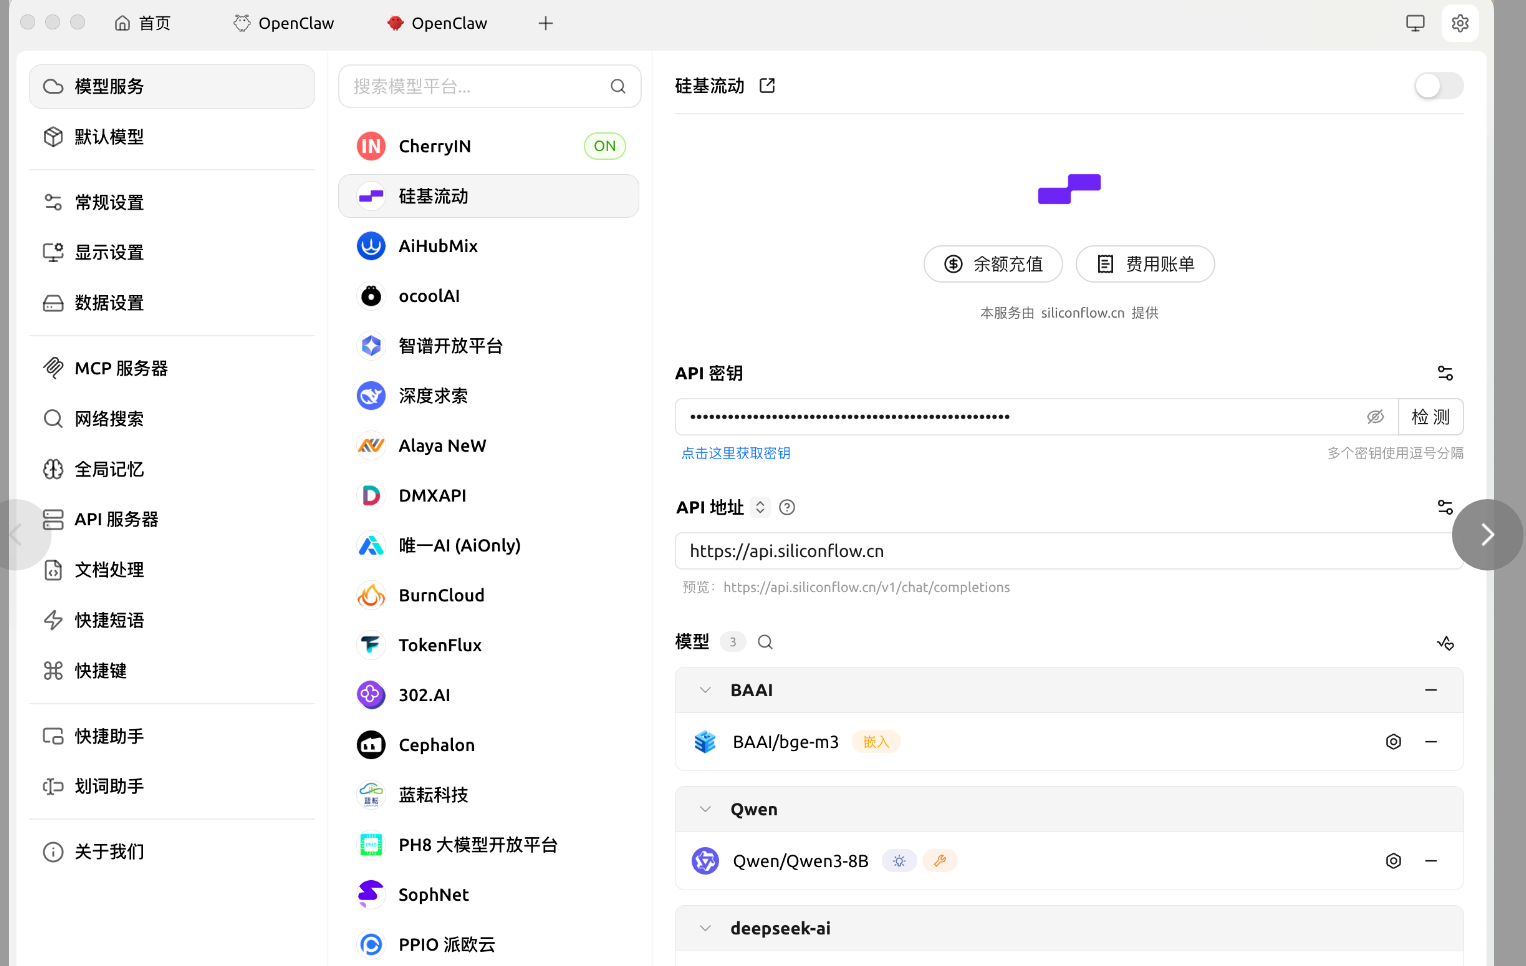Open external link icon next to 硅基流动

click(x=767, y=86)
